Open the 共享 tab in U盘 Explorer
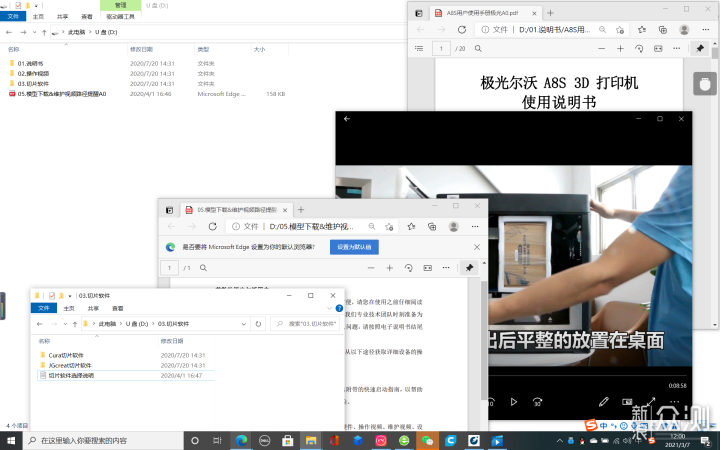 [x=62, y=17]
